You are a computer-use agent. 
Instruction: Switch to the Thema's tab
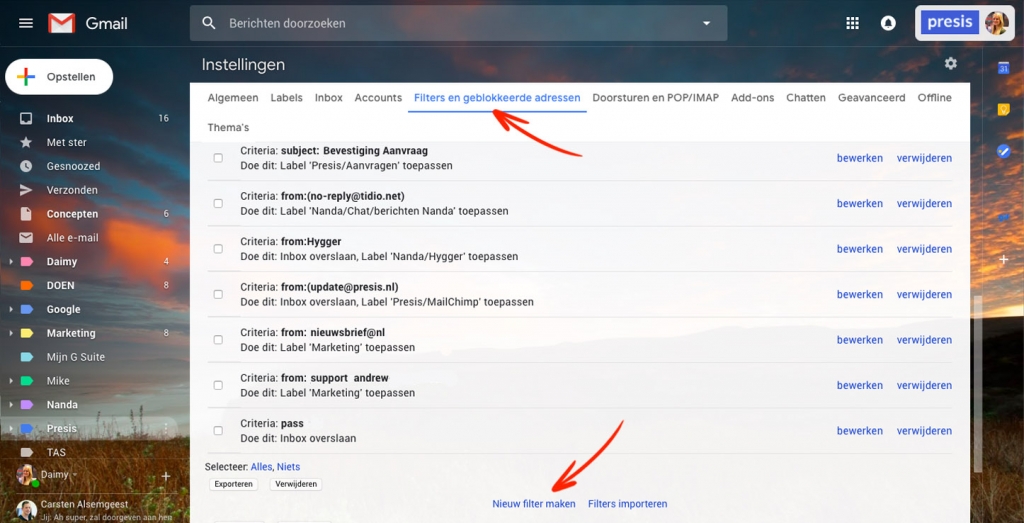click(228, 127)
